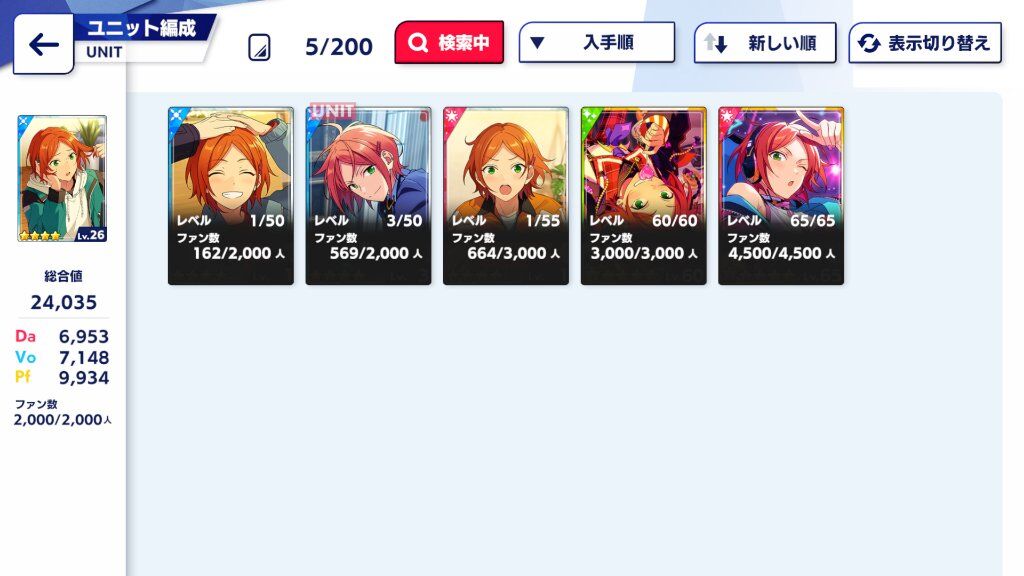Select the UNIT-tagged card at level 3/50
This screenshot has height=576, width=1024.
point(368,196)
